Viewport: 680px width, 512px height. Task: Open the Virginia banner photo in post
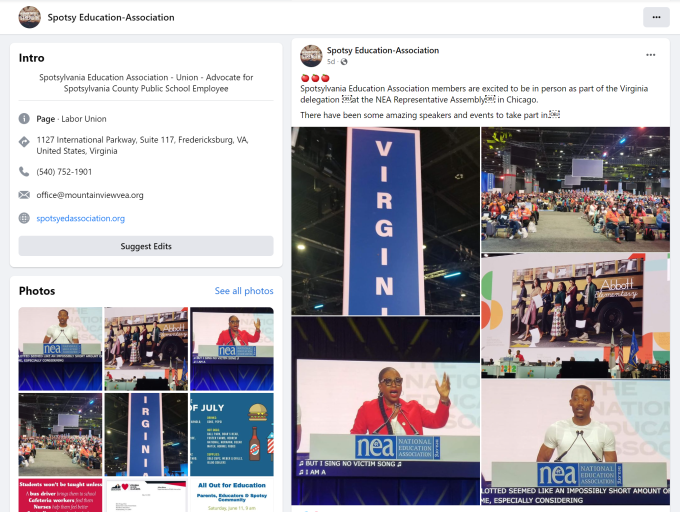coord(386,221)
